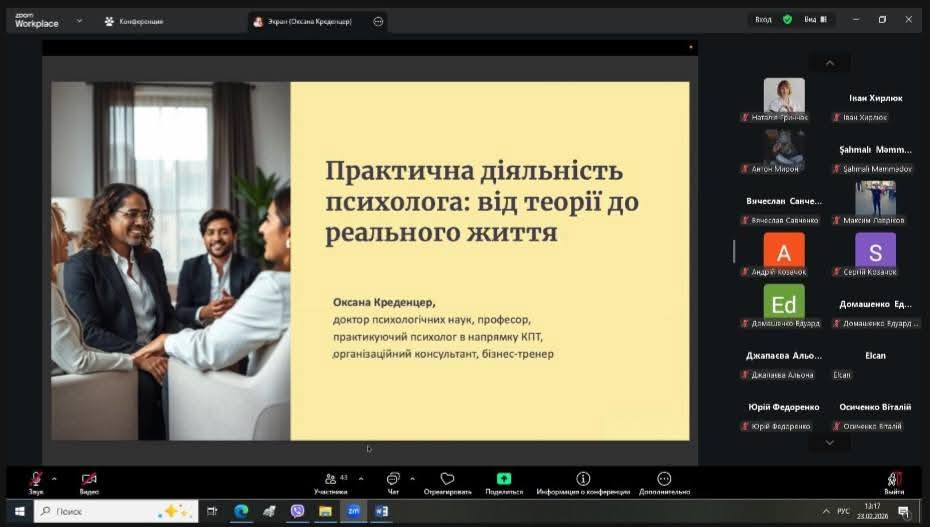Screen dimensions: 930x527
Task: Click the green Поделиться share screen button
Action: (x=504, y=480)
